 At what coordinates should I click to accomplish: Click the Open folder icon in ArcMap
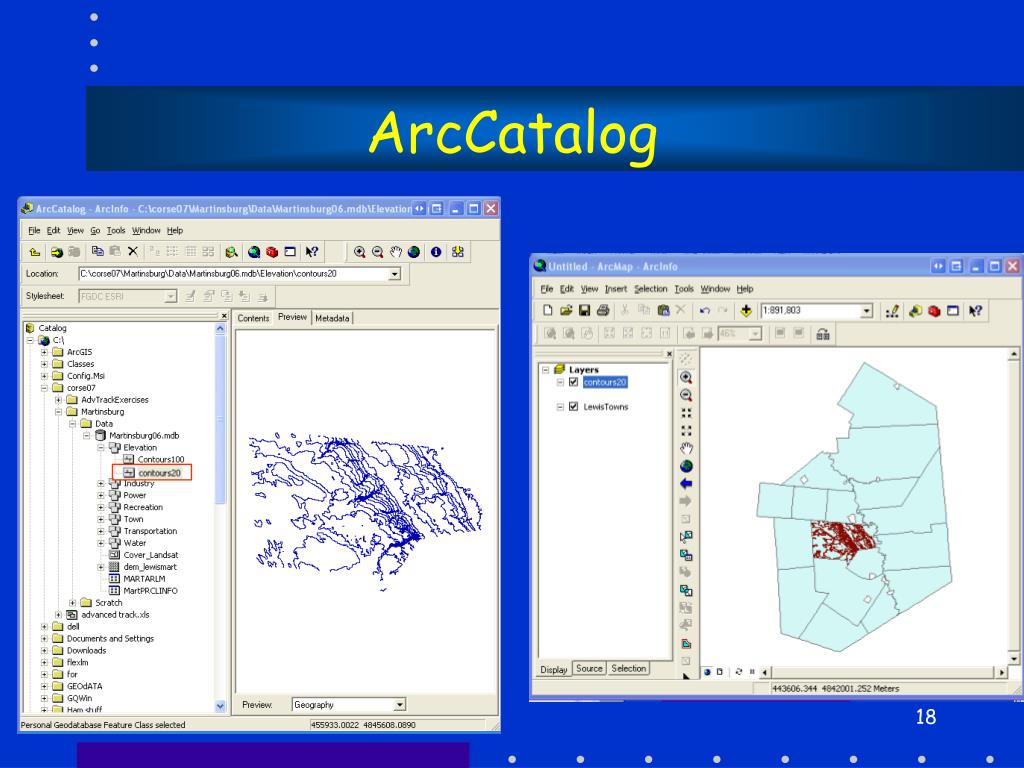click(566, 310)
